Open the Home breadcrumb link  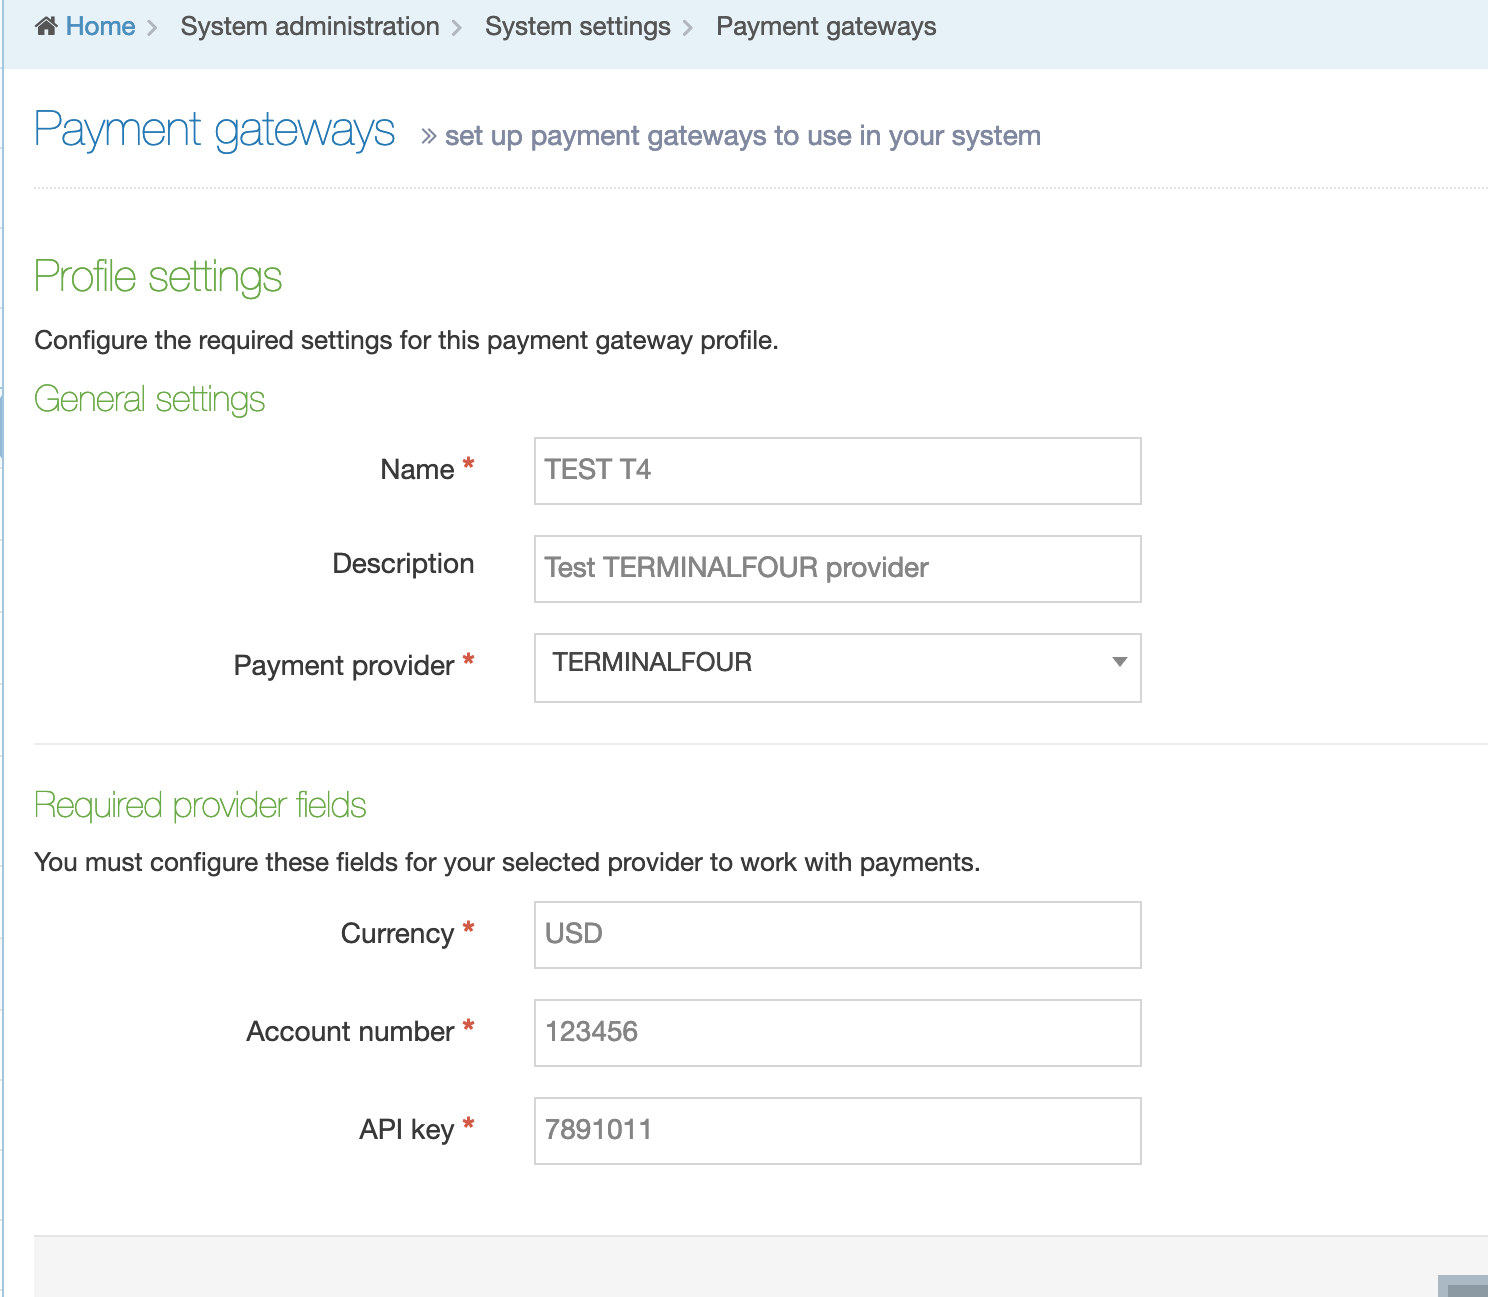[100, 26]
